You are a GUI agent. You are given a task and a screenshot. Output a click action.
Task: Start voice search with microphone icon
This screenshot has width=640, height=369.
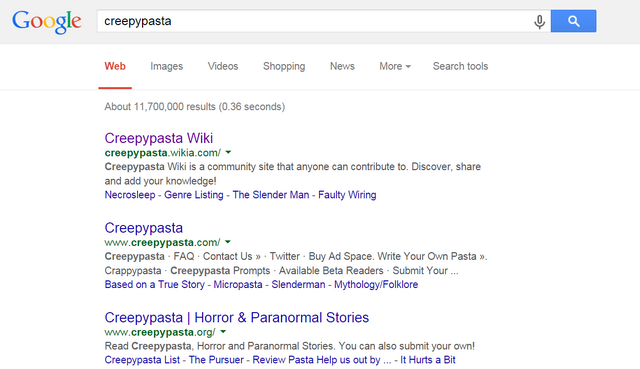[x=540, y=21]
